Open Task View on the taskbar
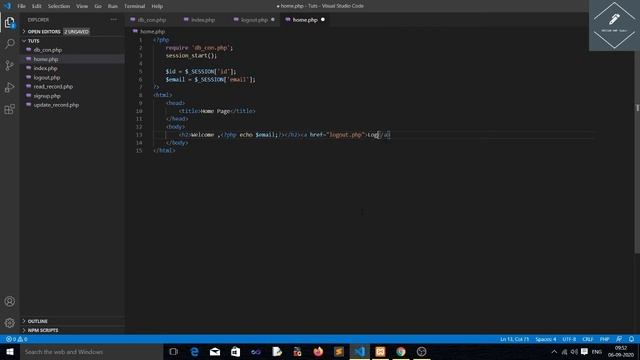640x360 pixels. [173, 351]
